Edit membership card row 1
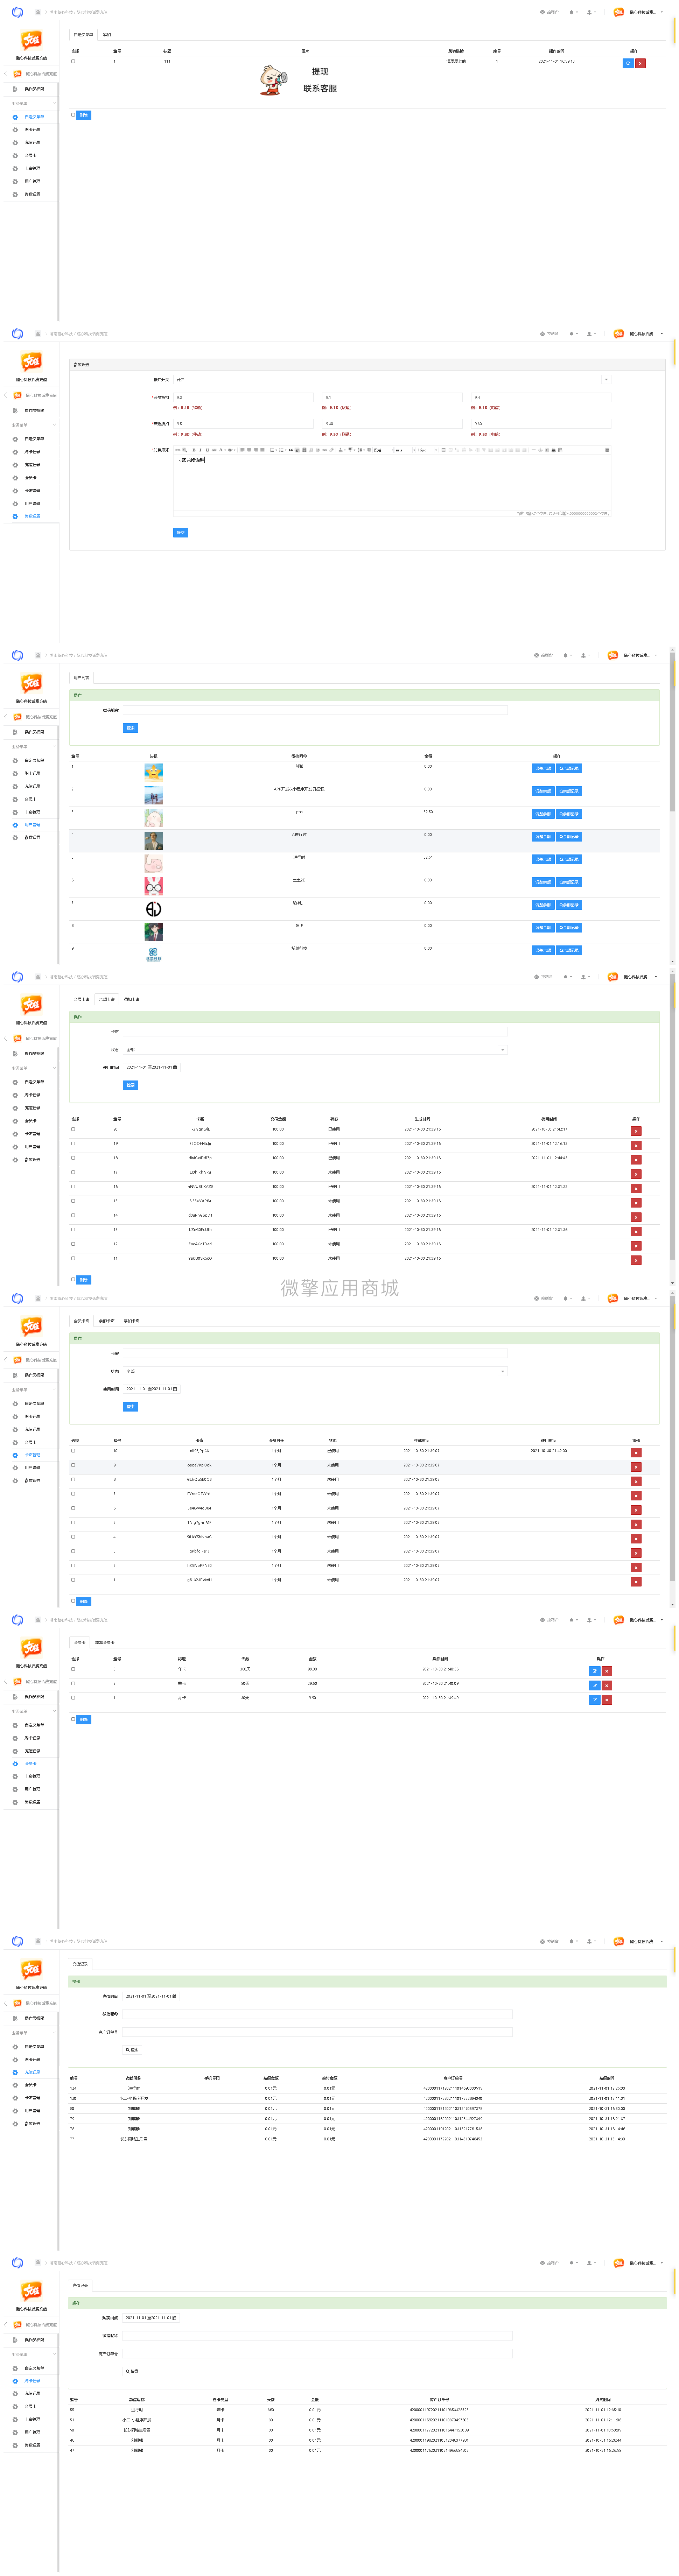 [x=595, y=1699]
